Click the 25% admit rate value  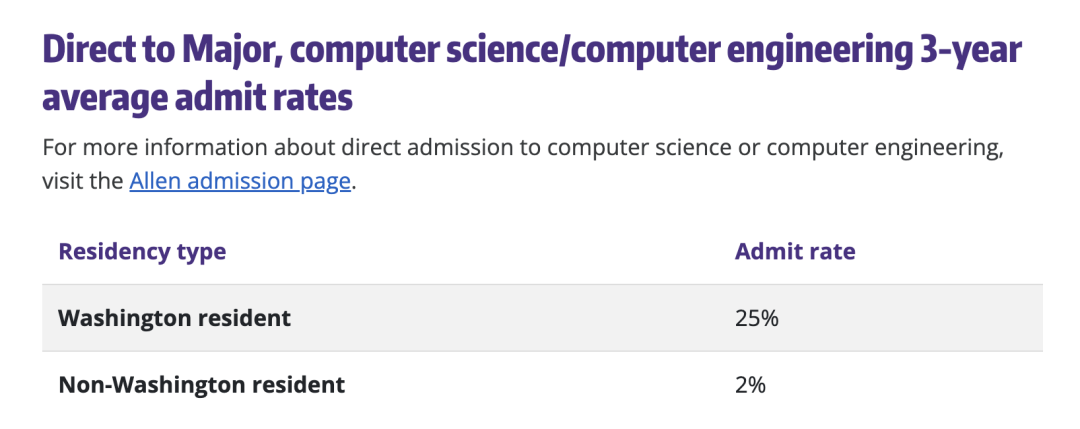point(757,319)
